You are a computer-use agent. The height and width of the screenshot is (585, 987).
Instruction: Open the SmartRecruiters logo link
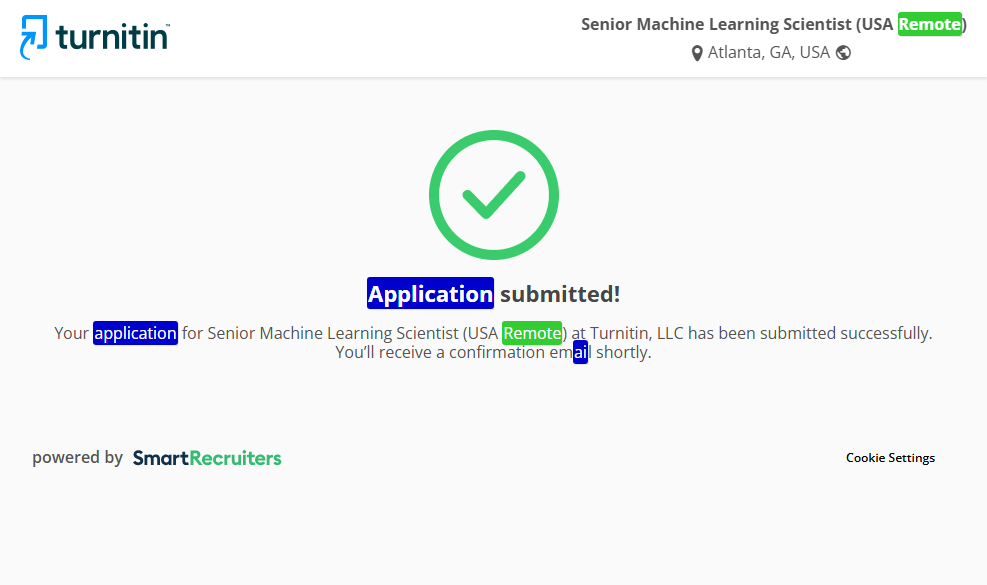pos(207,458)
